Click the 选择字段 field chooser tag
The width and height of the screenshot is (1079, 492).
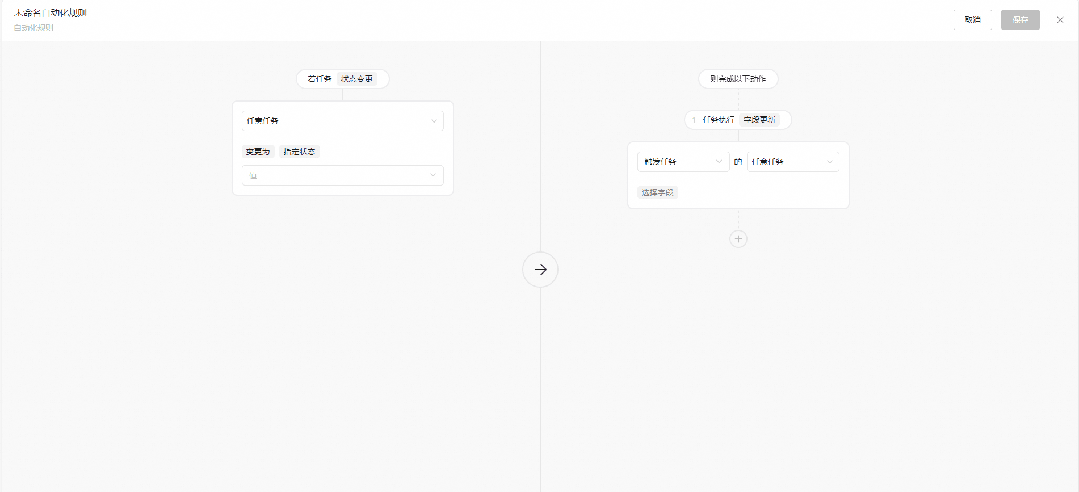[x=657, y=192]
